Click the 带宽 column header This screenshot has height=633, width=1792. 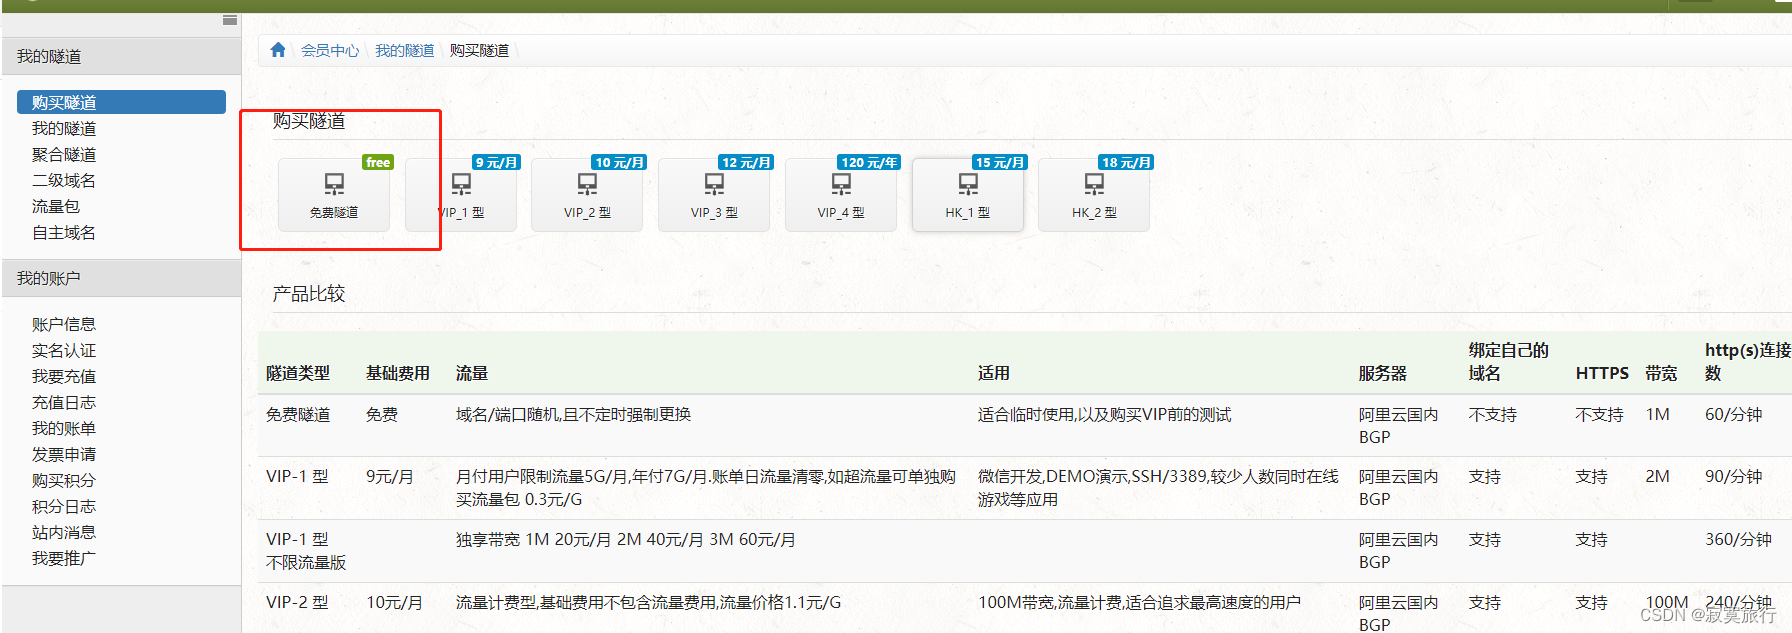[1662, 373]
